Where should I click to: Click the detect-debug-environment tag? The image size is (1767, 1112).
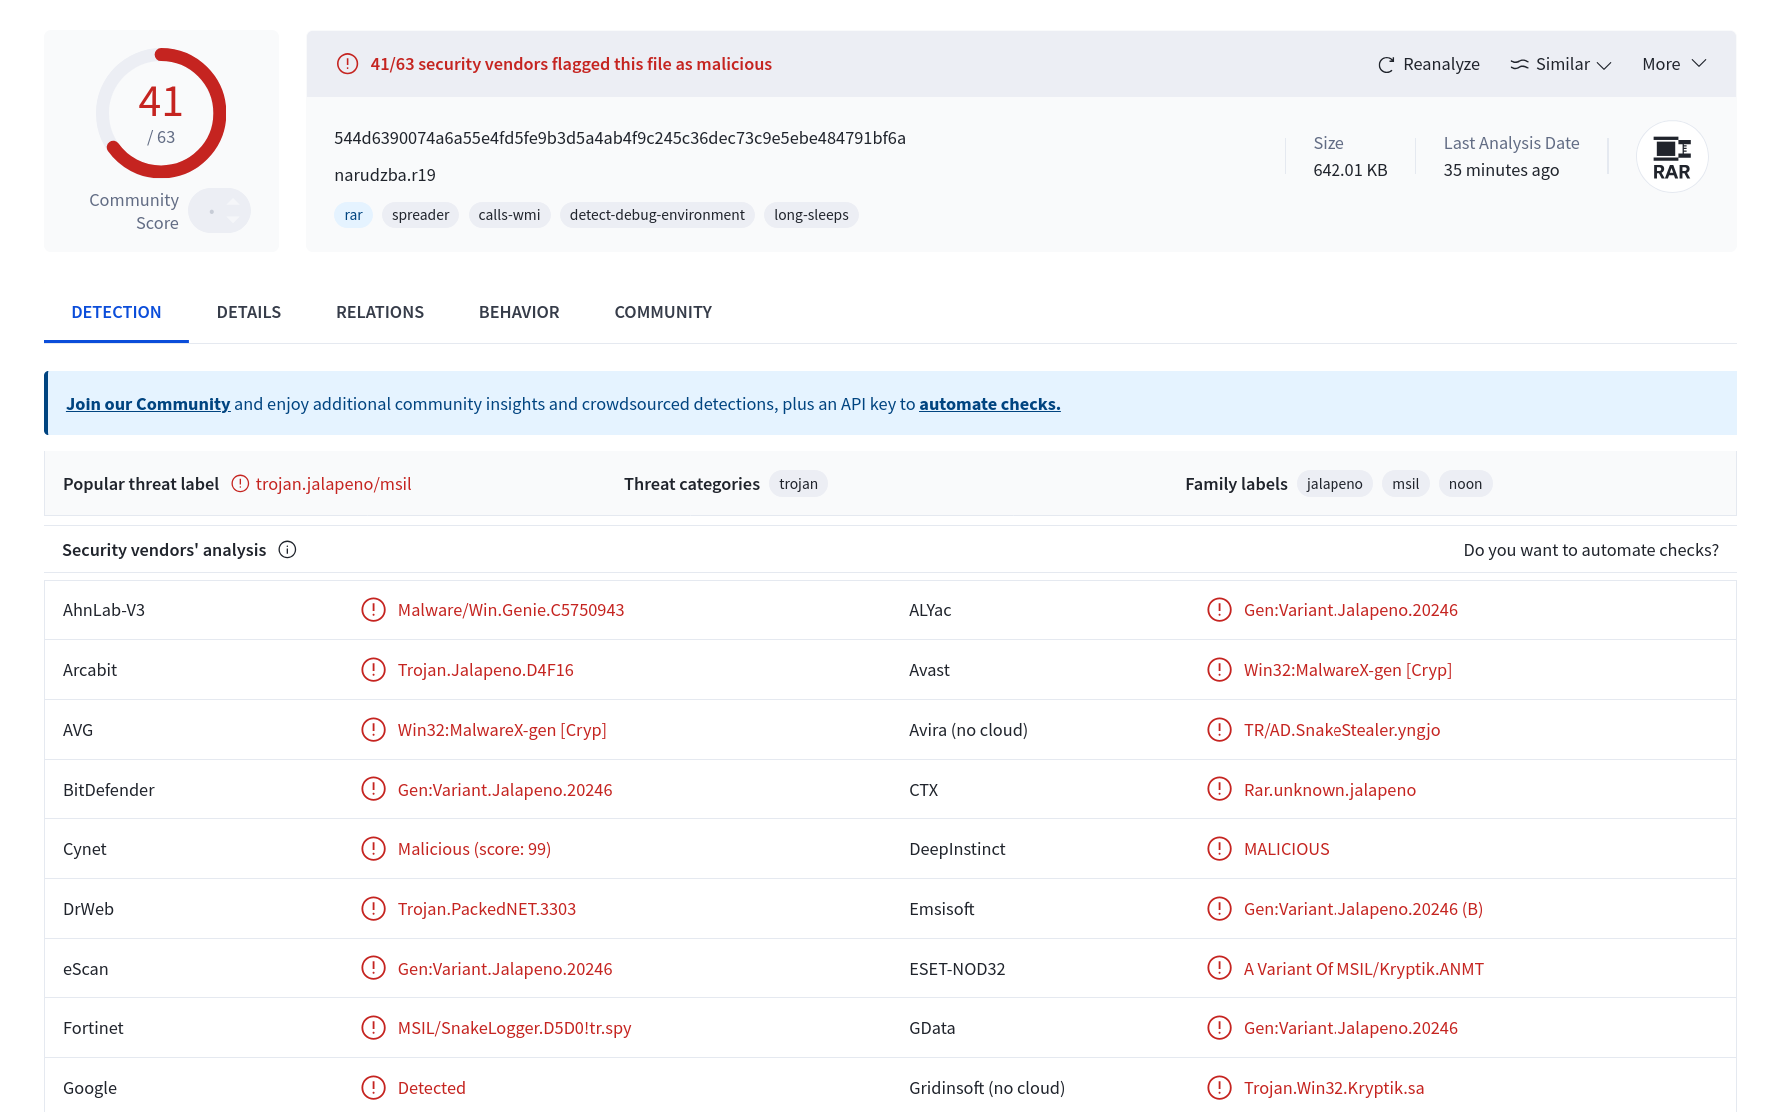pos(657,215)
